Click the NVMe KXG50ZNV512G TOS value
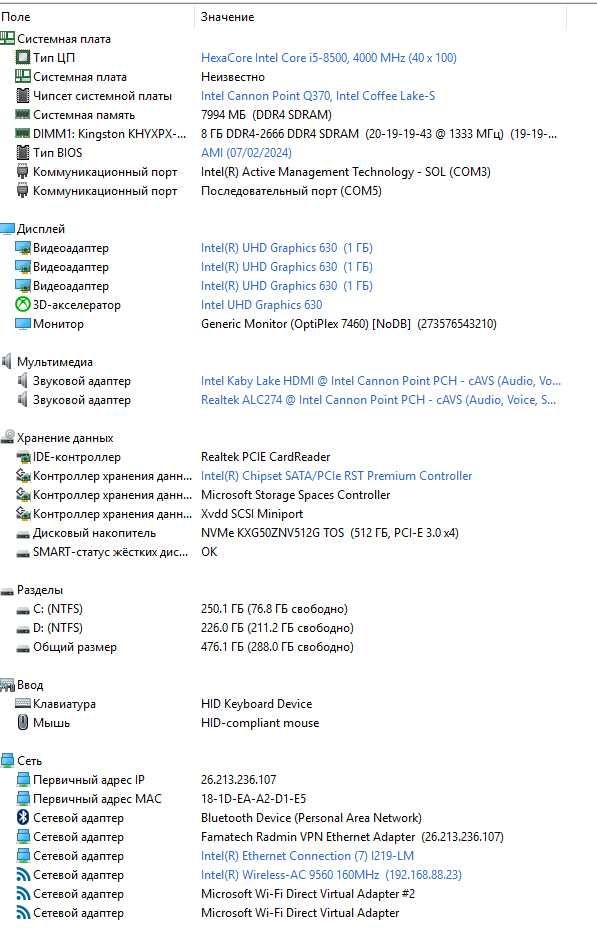Screen dimensions: 597x938 330,532
